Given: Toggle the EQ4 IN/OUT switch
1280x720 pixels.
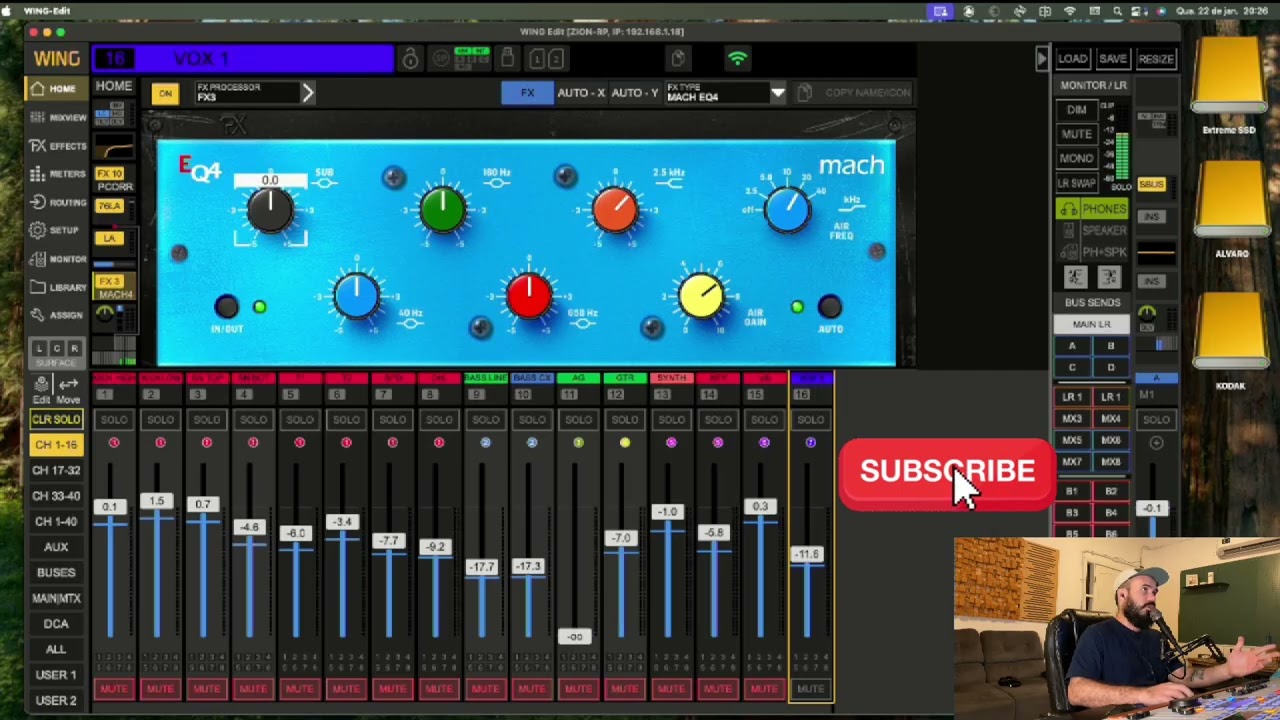Looking at the screenshot, I should pyautogui.click(x=227, y=306).
